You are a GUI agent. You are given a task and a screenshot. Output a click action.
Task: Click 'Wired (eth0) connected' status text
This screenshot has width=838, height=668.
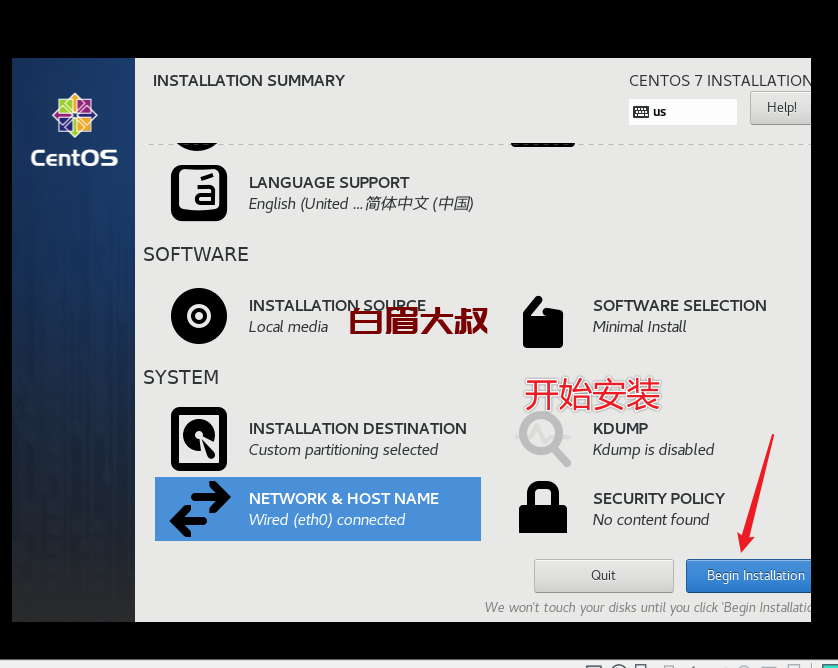327,520
